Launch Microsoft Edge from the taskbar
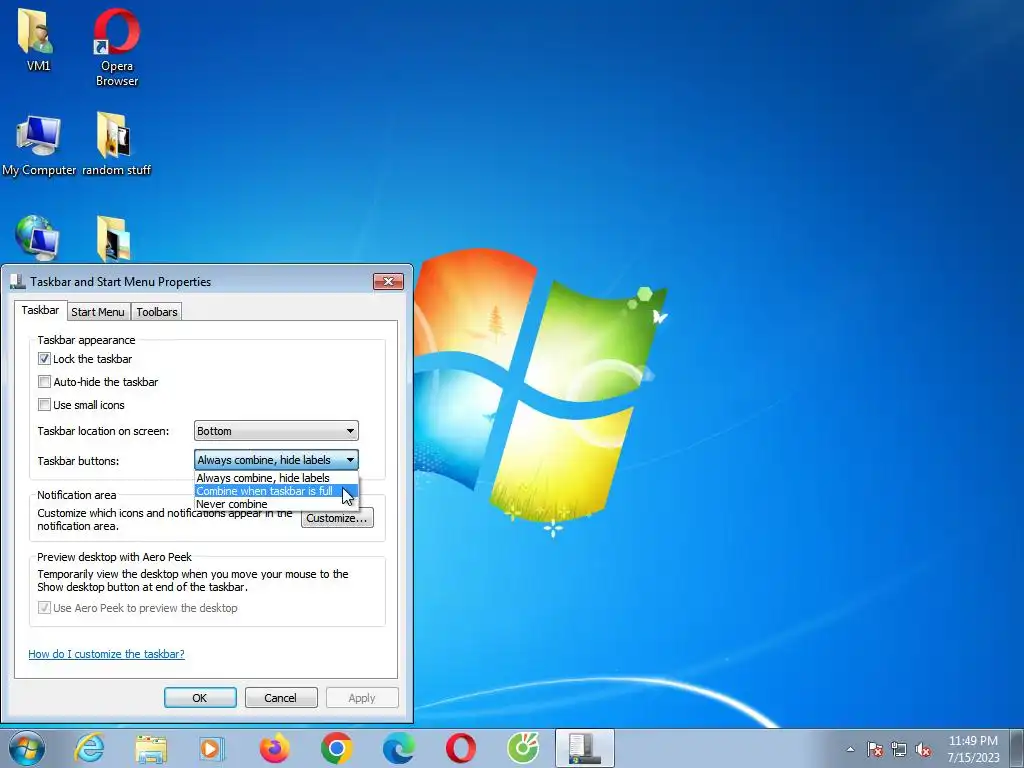Image resolution: width=1024 pixels, height=768 pixels. coord(398,748)
